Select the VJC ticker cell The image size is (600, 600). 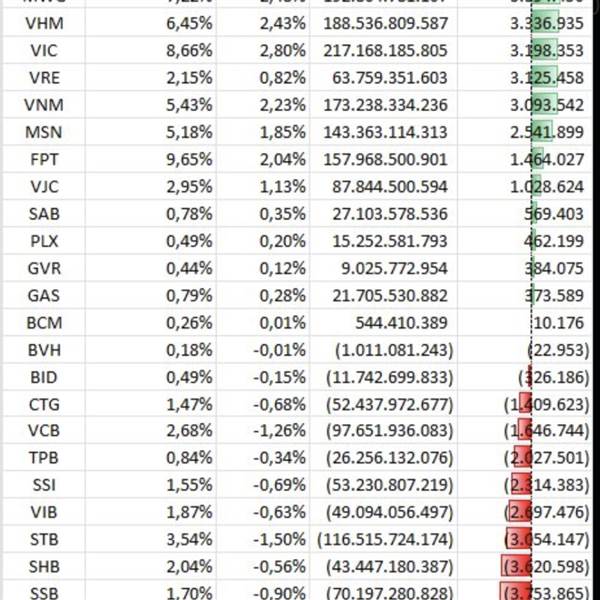43,185
